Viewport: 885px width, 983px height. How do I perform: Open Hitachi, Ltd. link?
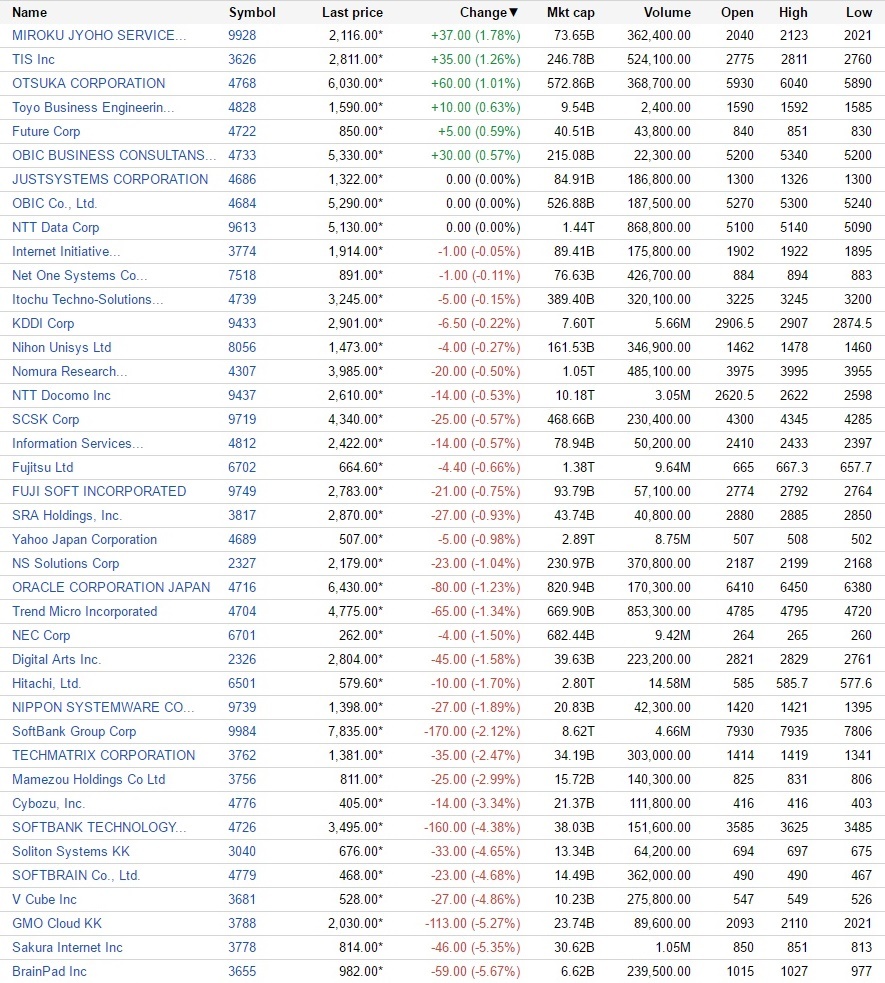click(x=46, y=683)
